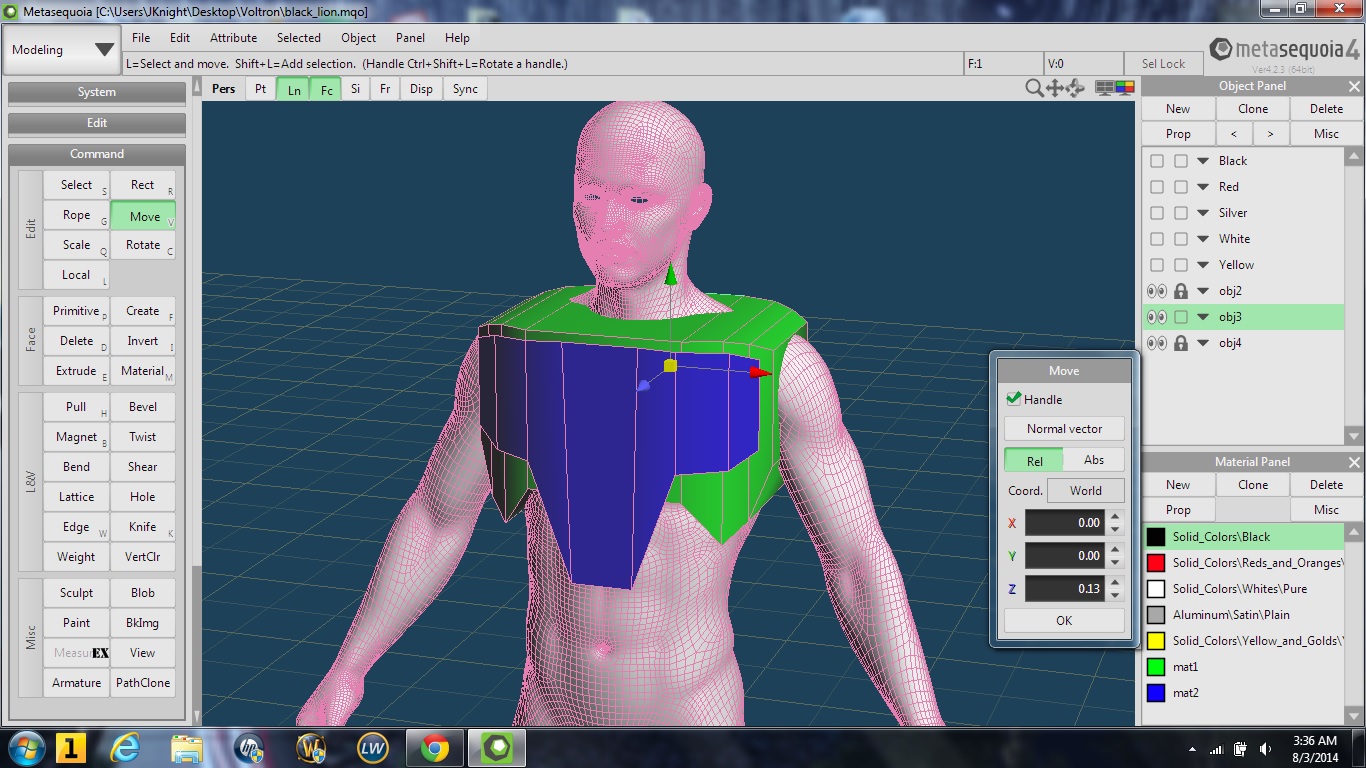This screenshot has width=1366, height=768.
Task: Click the Y value input field
Action: pos(1065,556)
